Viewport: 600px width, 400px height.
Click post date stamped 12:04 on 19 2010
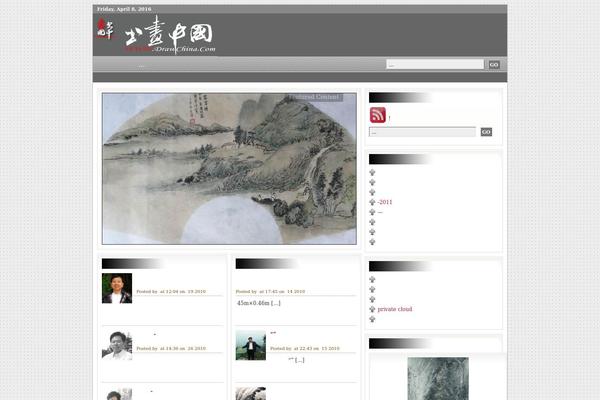pos(171,292)
